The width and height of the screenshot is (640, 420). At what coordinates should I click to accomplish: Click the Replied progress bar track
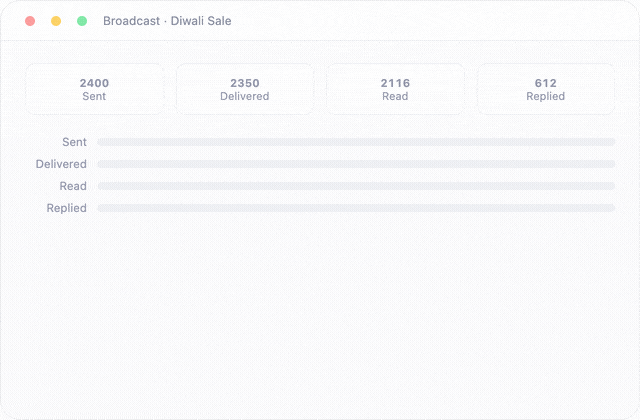point(356,208)
